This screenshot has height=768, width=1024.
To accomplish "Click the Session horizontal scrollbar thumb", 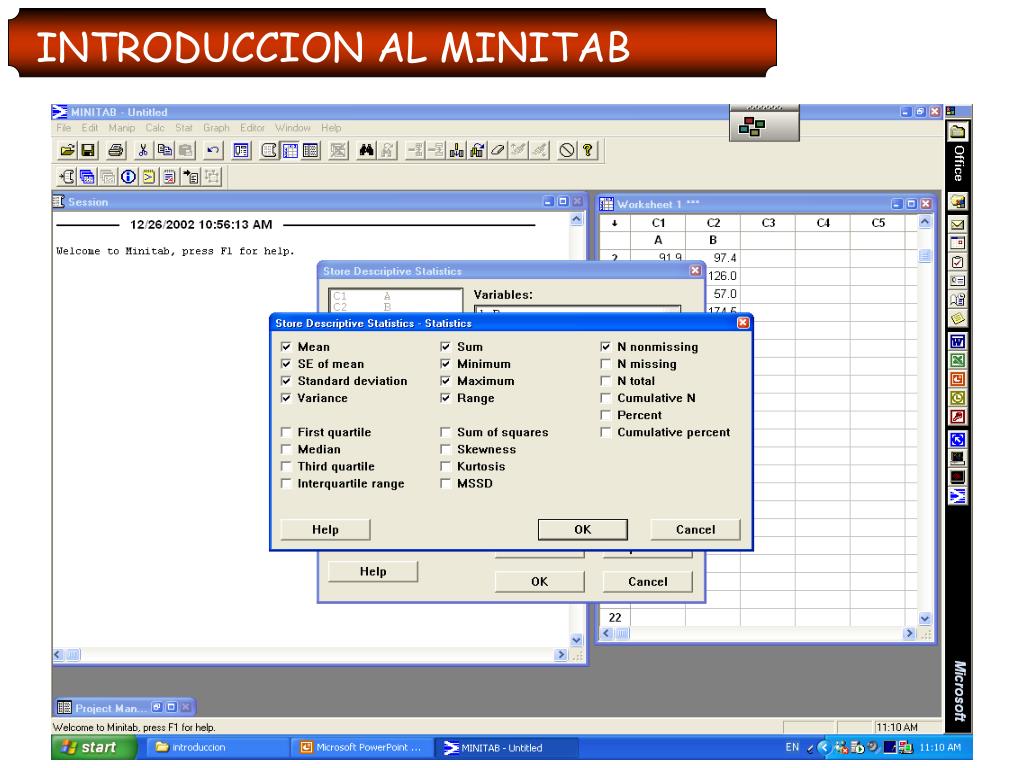I will [73, 654].
